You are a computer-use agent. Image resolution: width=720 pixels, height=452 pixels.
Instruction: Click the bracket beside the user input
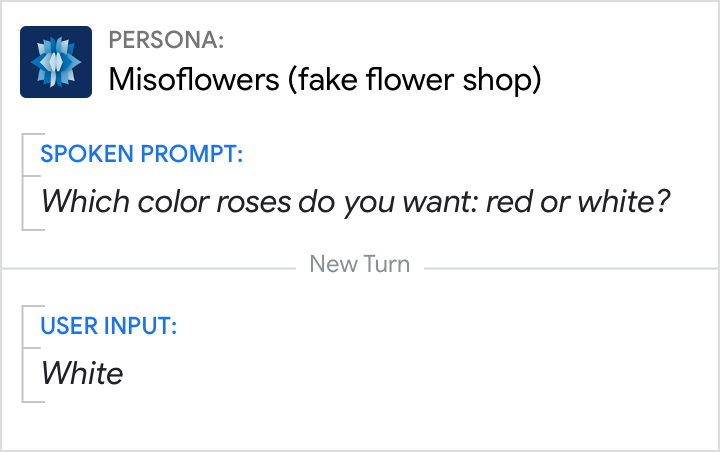pos(24,353)
